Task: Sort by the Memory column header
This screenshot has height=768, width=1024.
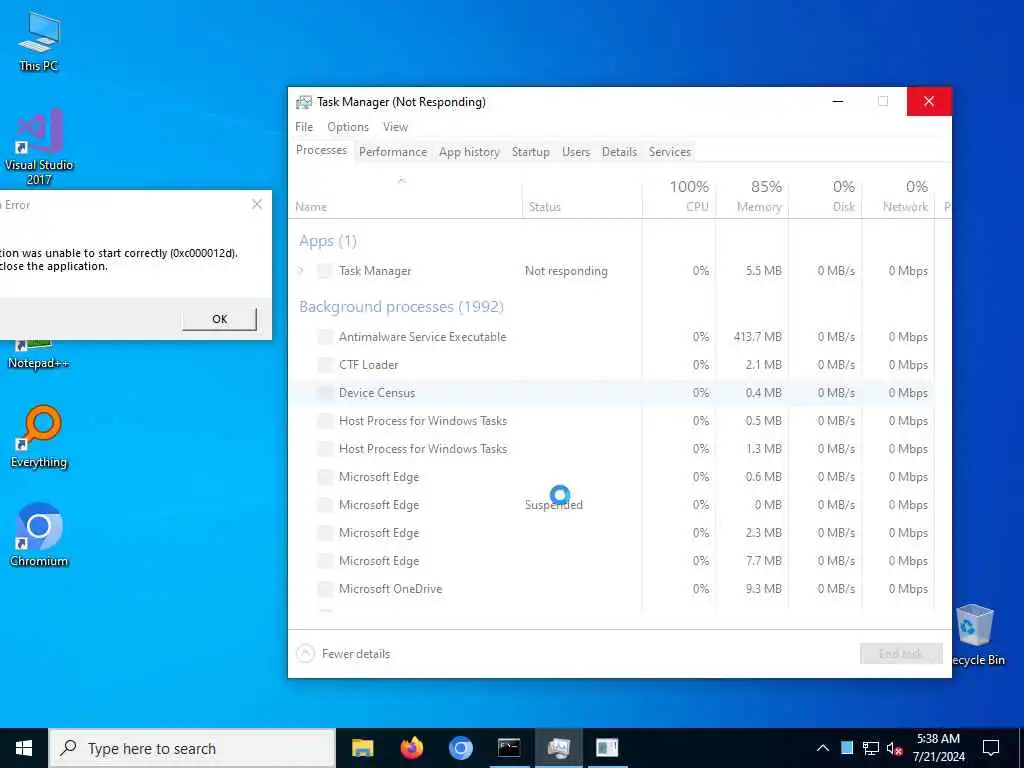Action: (x=752, y=199)
